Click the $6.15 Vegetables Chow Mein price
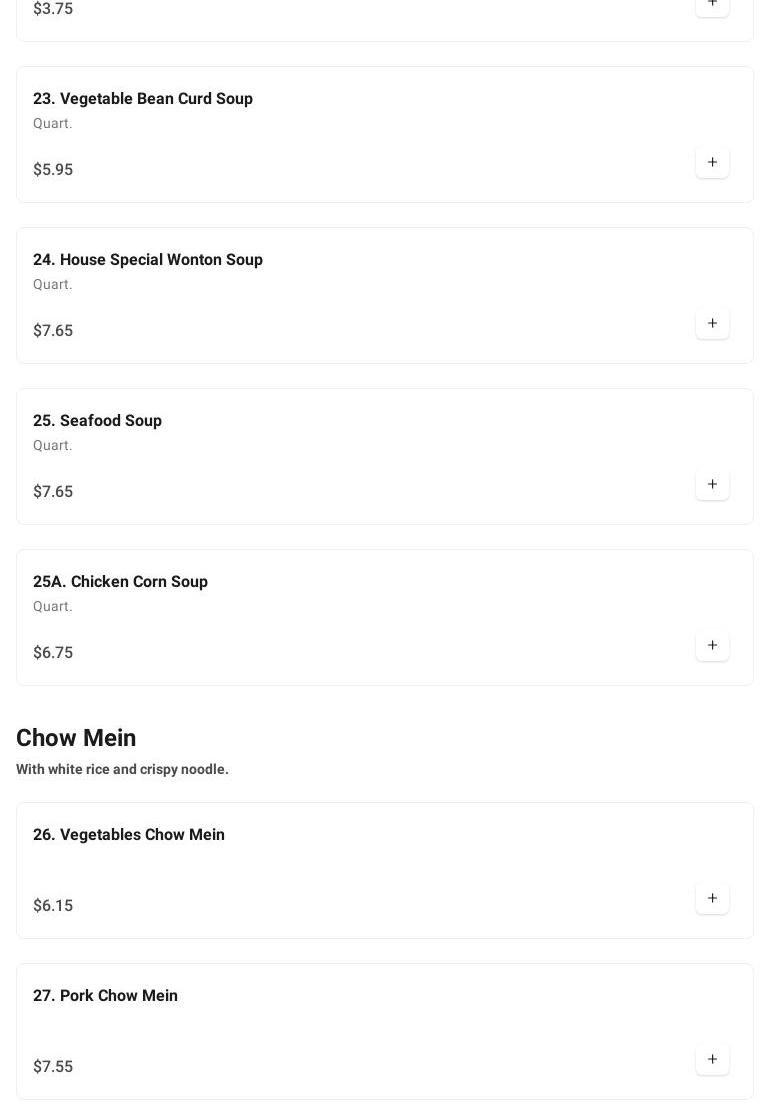 click(x=53, y=905)
